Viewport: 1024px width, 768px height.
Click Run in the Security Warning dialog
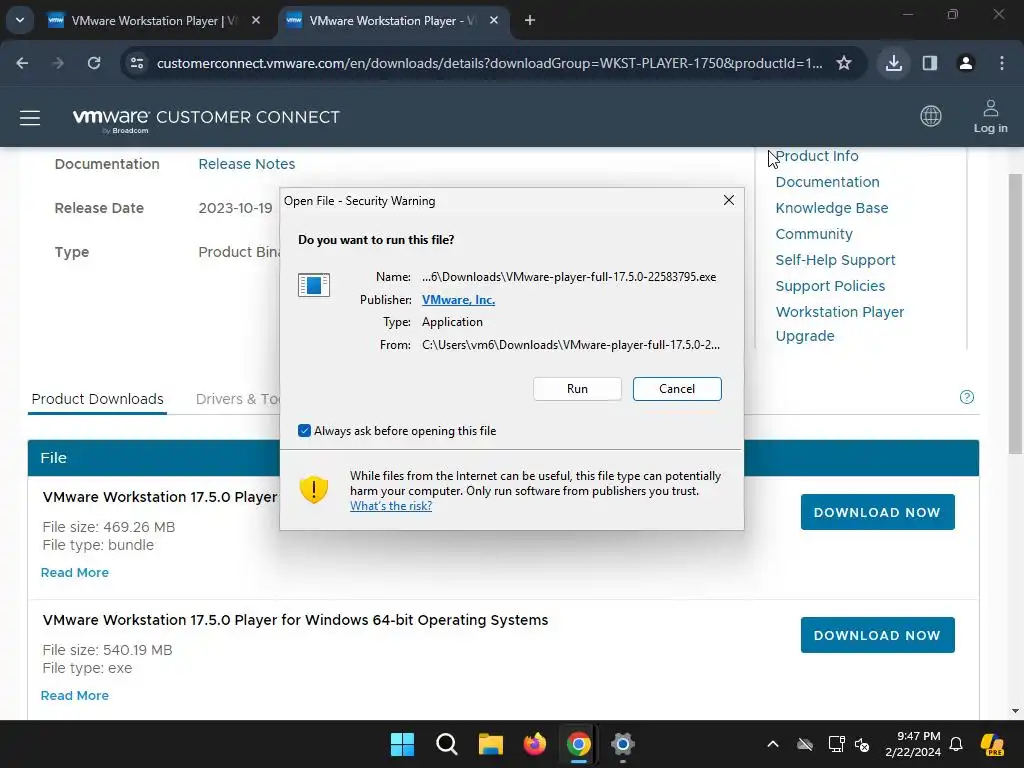(577, 389)
